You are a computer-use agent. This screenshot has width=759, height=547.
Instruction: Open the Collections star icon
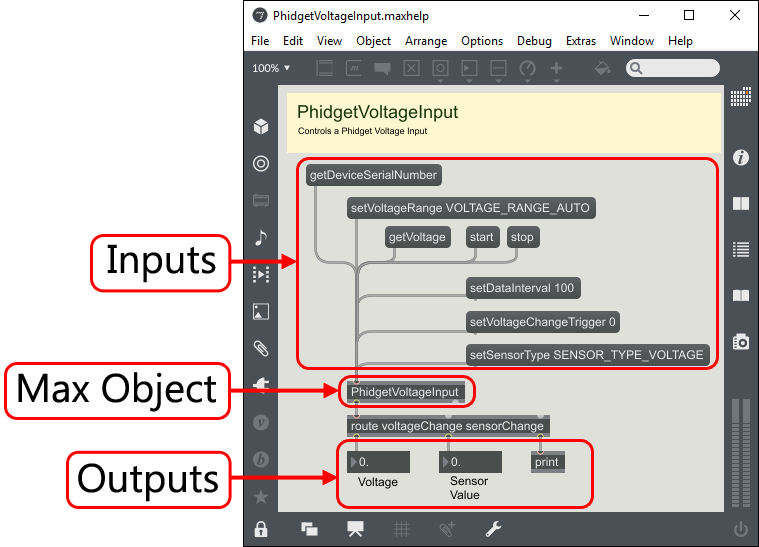261,496
